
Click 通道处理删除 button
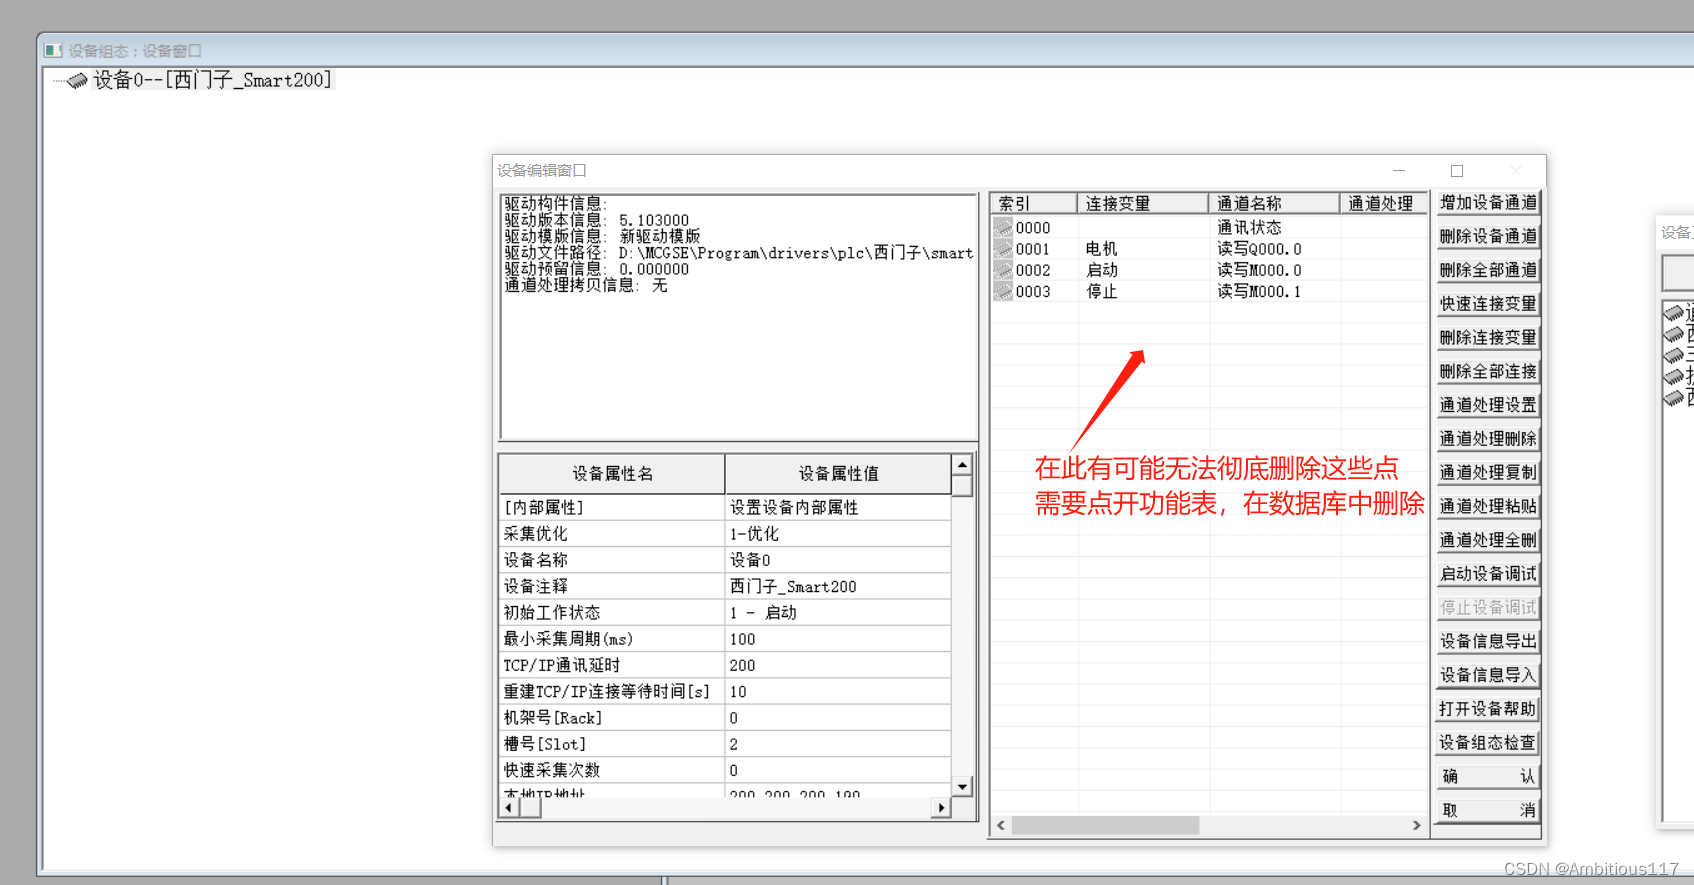click(x=1488, y=438)
